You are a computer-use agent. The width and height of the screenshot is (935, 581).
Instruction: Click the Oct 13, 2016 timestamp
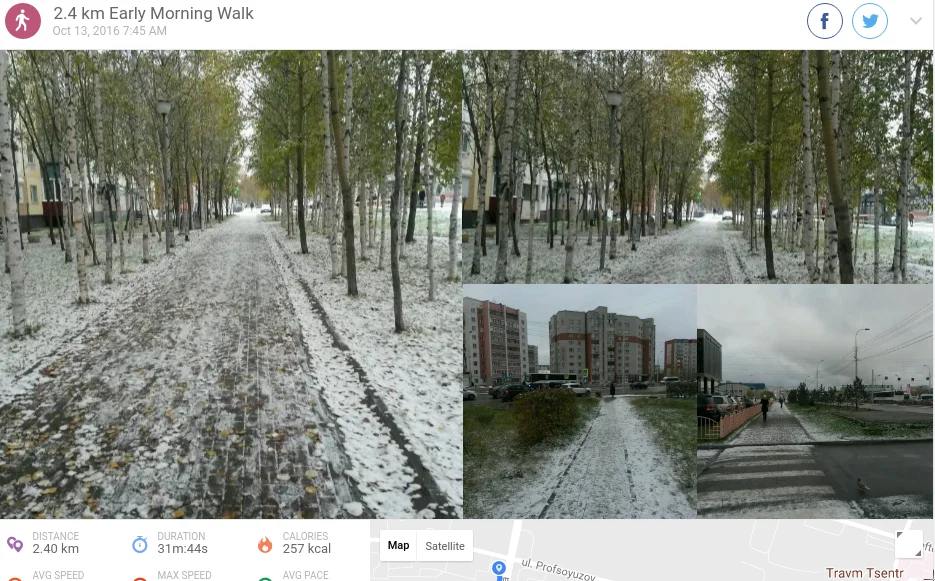[x=110, y=31]
